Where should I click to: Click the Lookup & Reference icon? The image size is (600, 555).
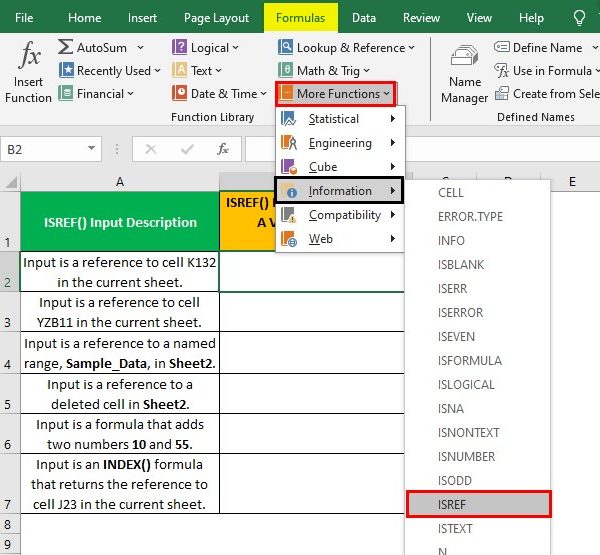coord(285,47)
